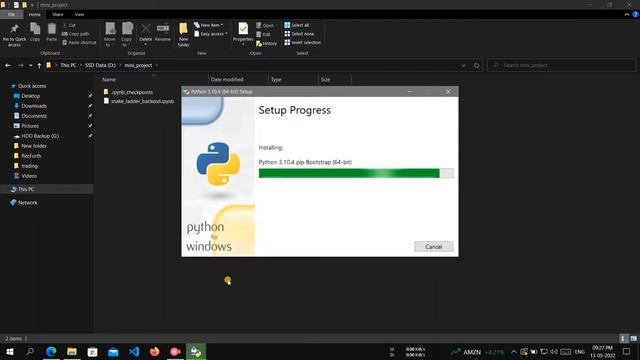Click the Paste icon in ribbon
This screenshot has height=360, width=640.
point(52,29)
